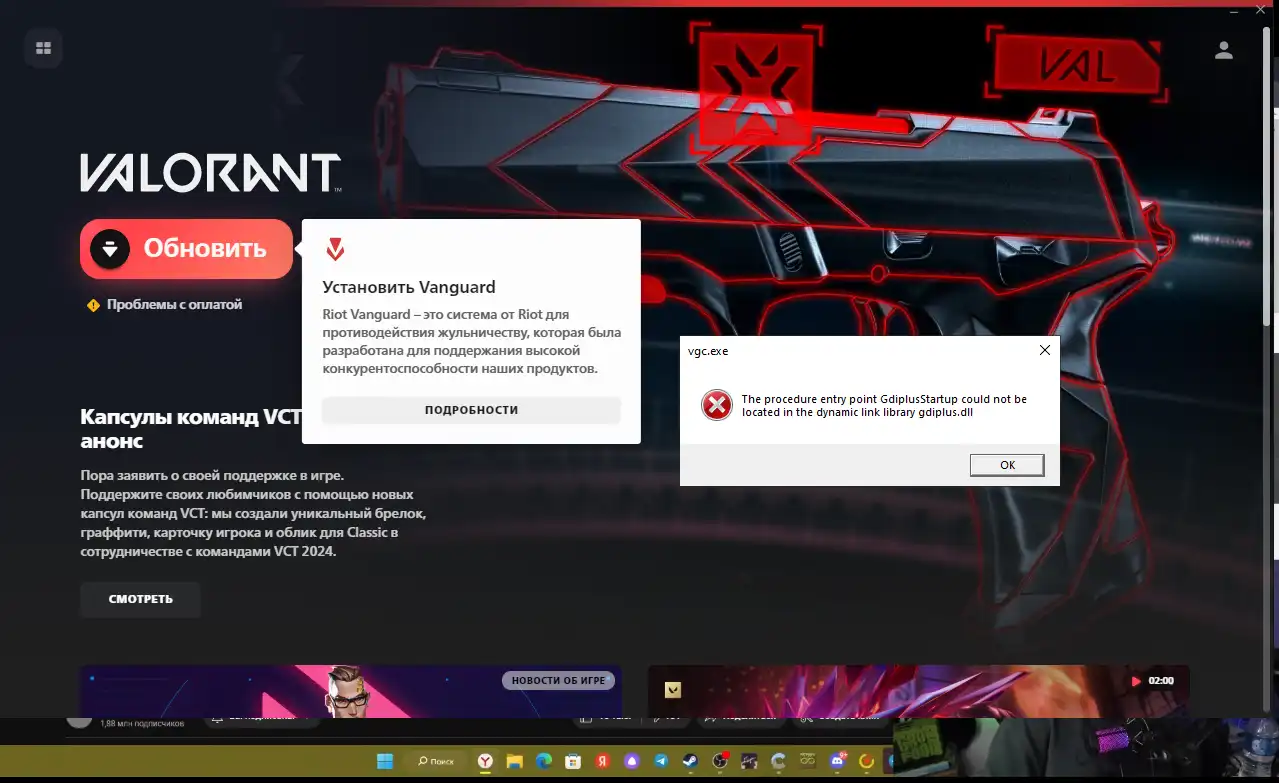Image resolution: width=1279 pixels, height=783 pixels.
Task: Play the 02:00 video card
Action: pyautogui.click(x=919, y=691)
